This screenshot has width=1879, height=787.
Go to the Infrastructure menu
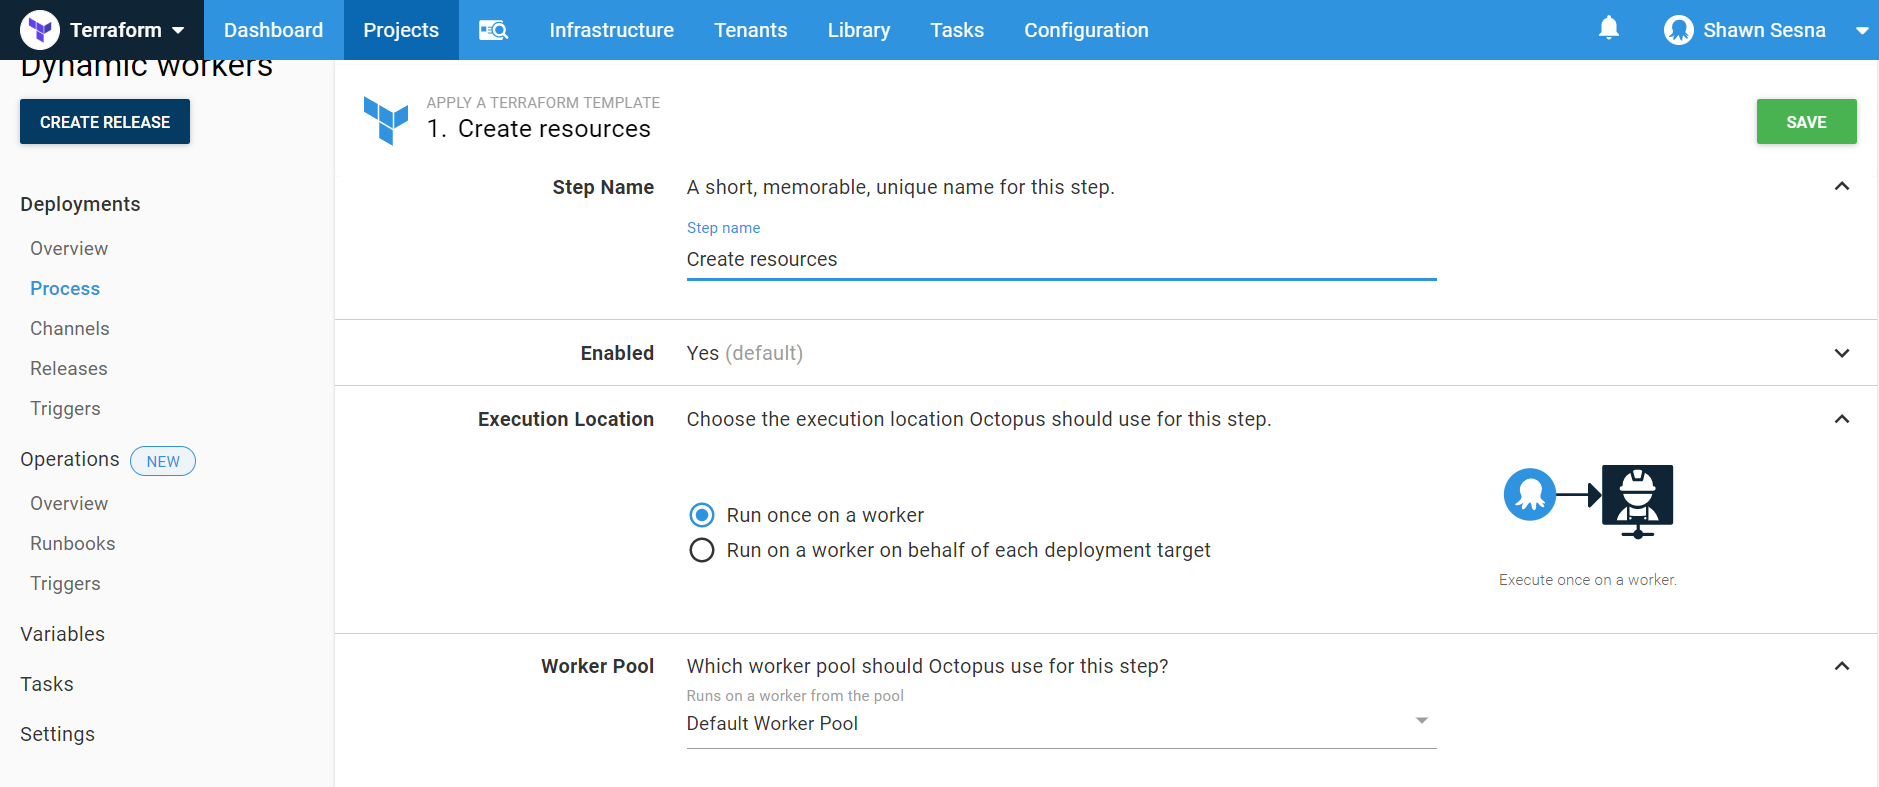611,30
